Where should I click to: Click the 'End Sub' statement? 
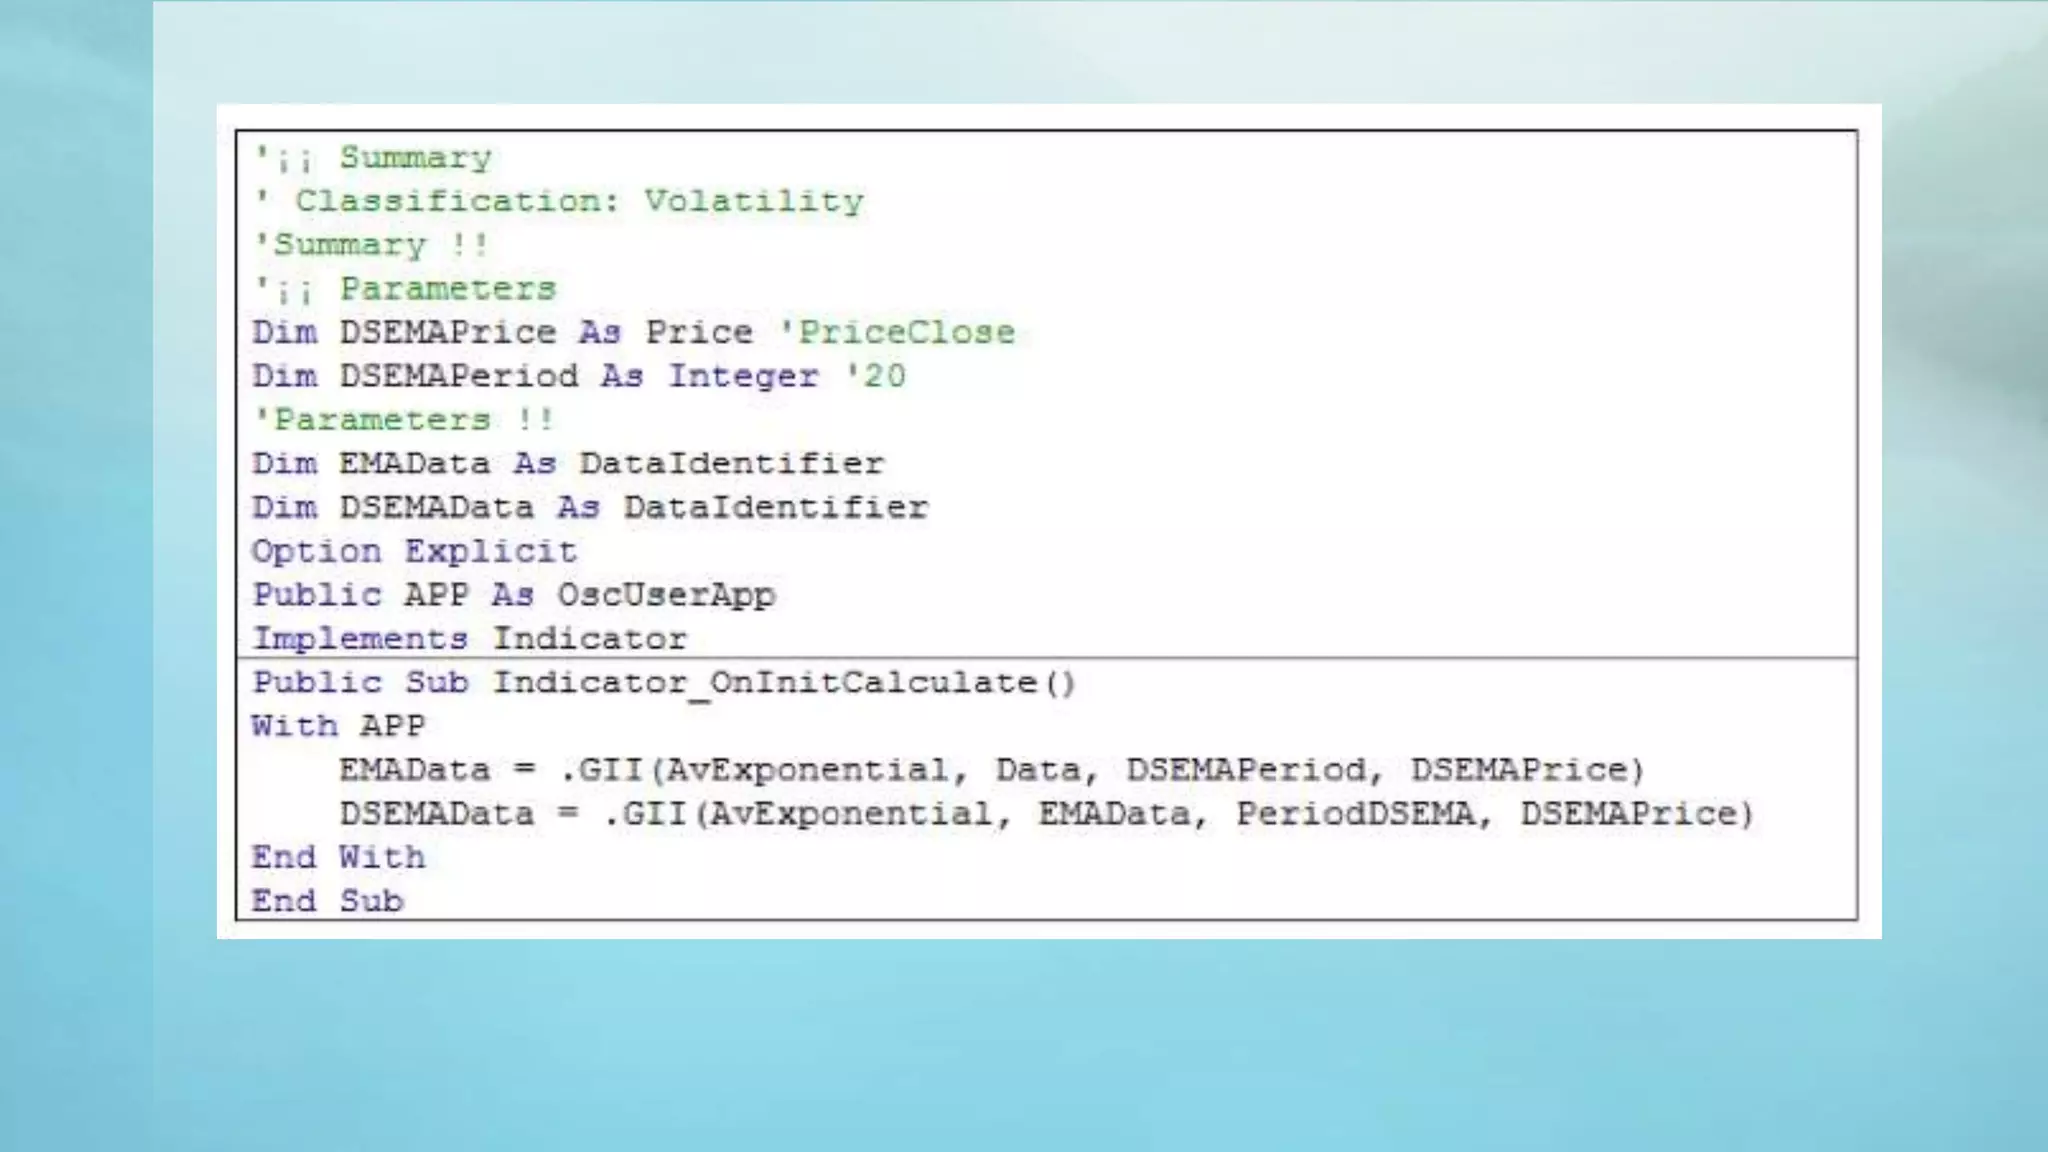coord(327,901)
